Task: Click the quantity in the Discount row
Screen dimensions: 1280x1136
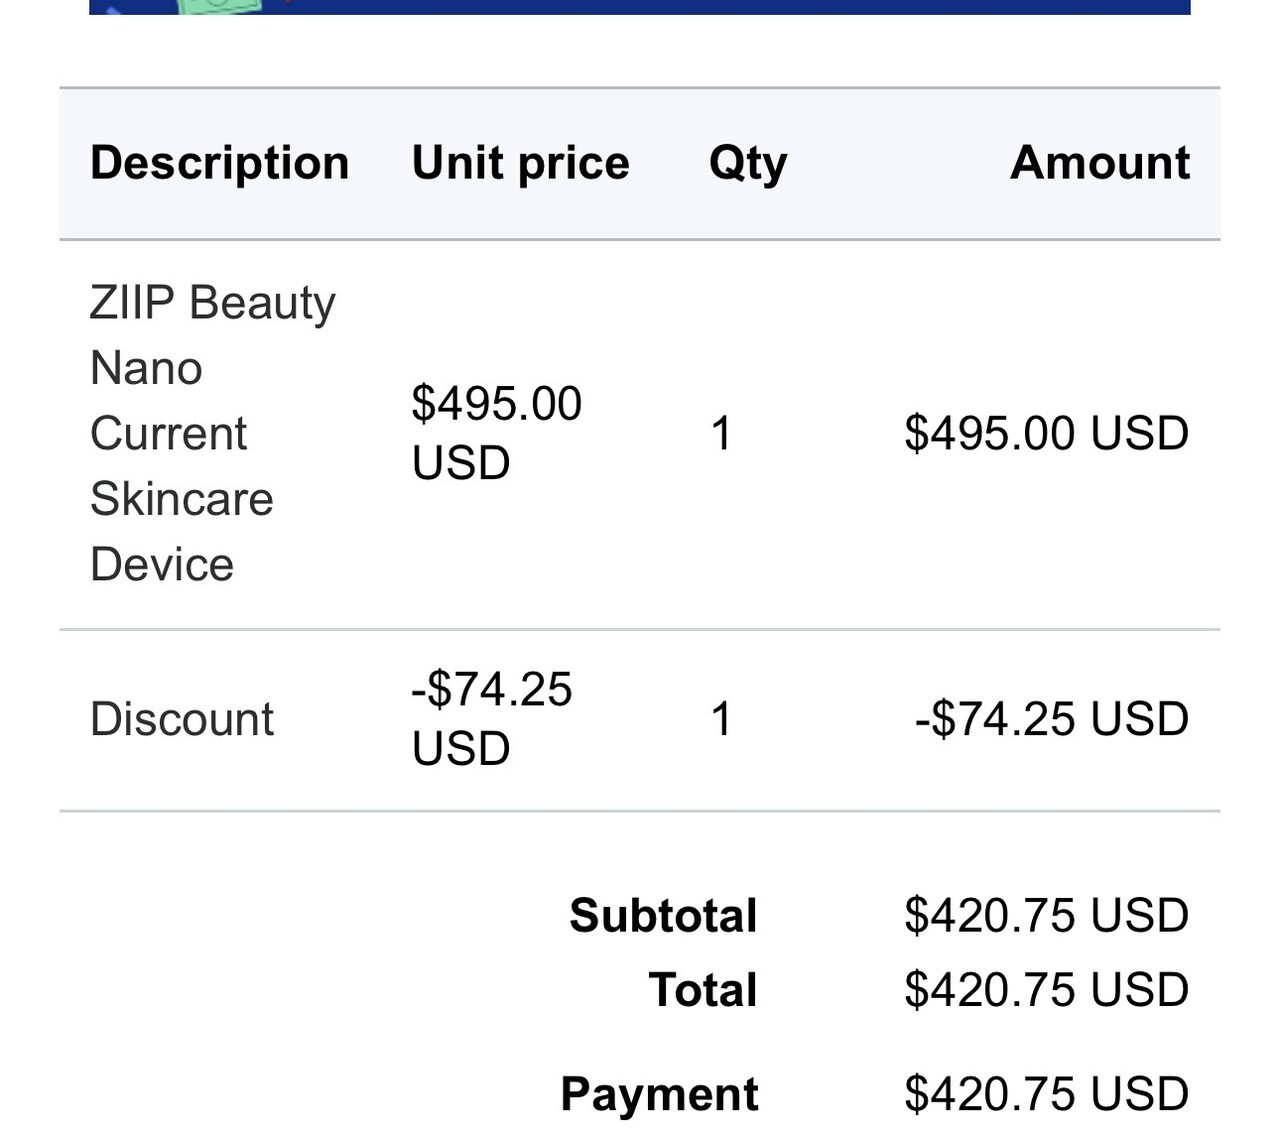Action: tap(721, 719)
